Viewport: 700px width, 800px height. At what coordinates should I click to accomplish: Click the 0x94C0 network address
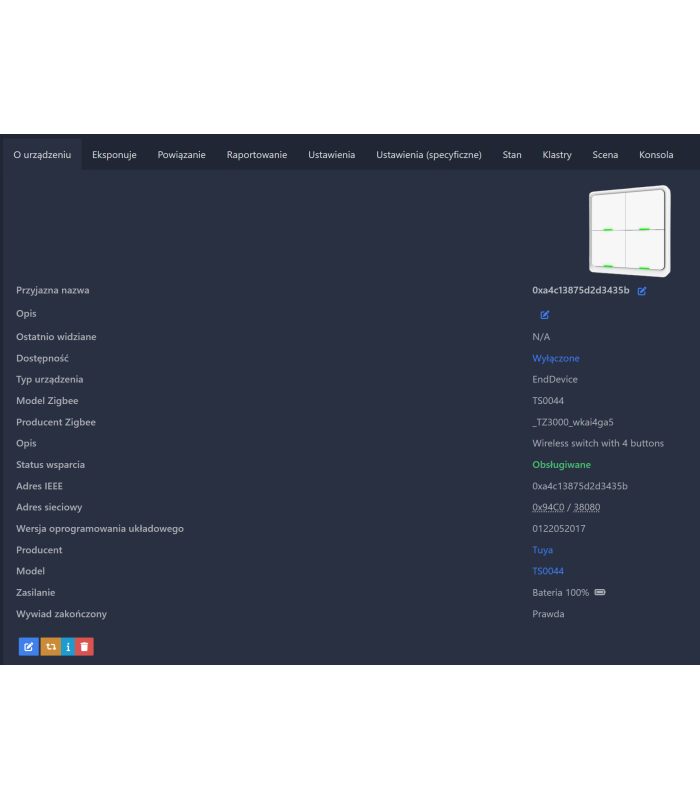548,507
